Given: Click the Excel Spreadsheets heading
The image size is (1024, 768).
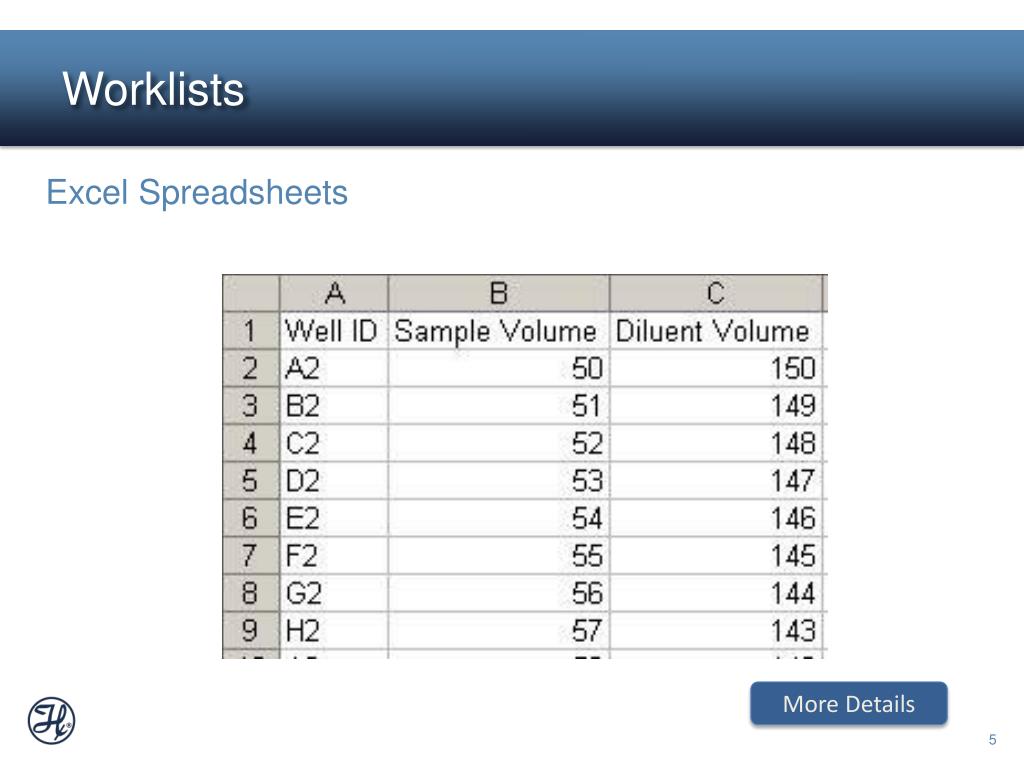Looking at the screenshot, I should (197, 193).
